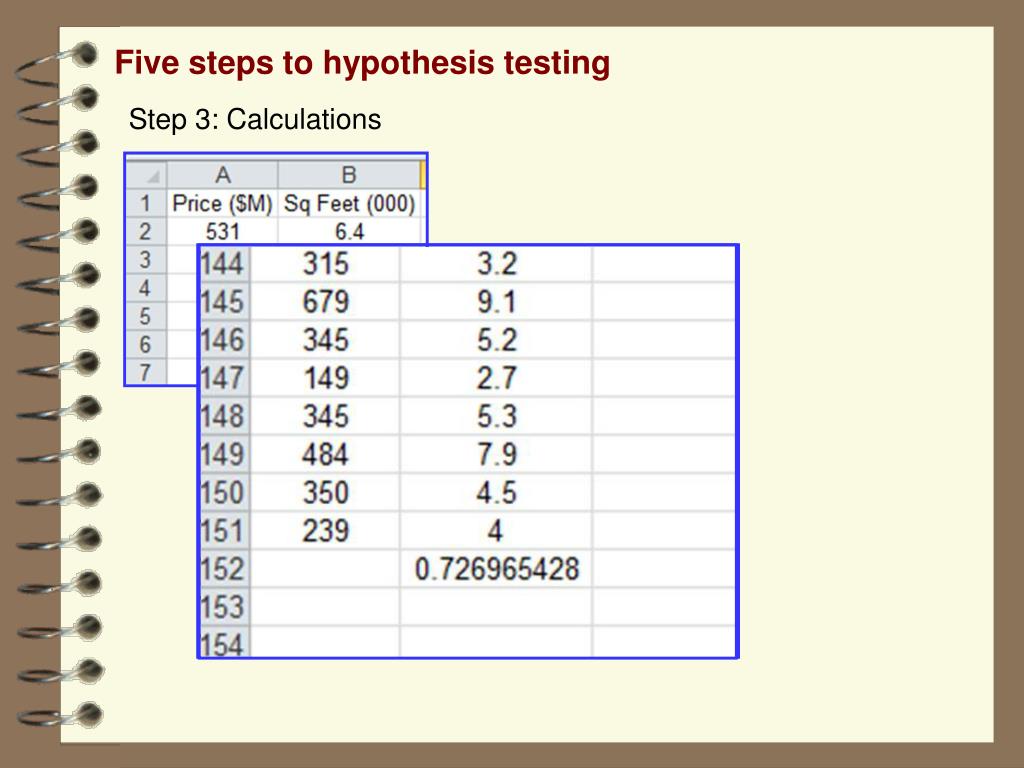Select row header 149
1024x768 pixels.
224,454
